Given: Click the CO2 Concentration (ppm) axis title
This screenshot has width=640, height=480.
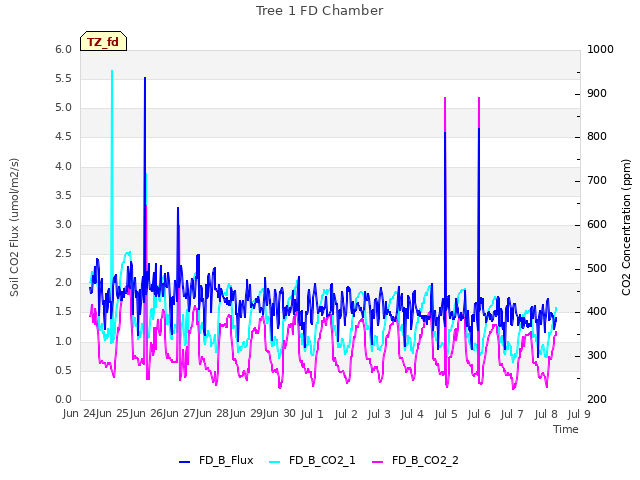Looking at the screenshot, I should (x=626, y=227).
